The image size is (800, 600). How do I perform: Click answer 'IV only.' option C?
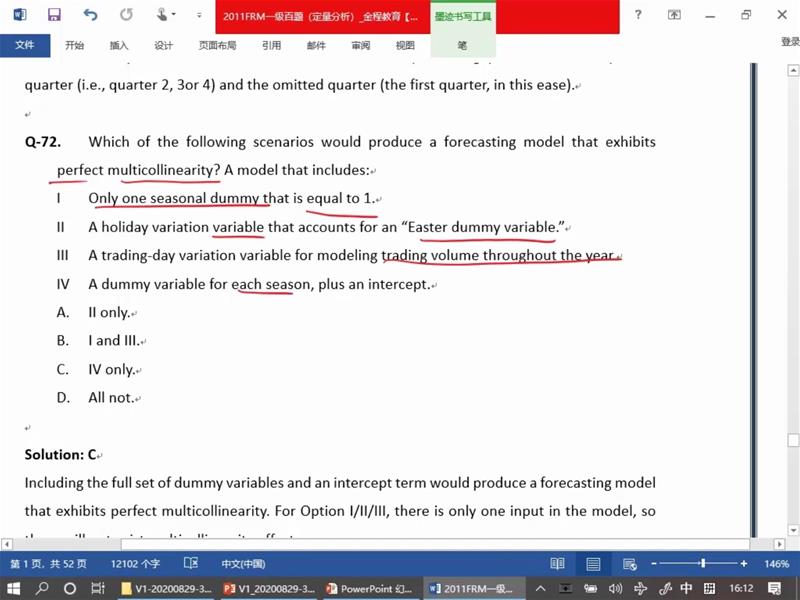click(x=112, y=369)
